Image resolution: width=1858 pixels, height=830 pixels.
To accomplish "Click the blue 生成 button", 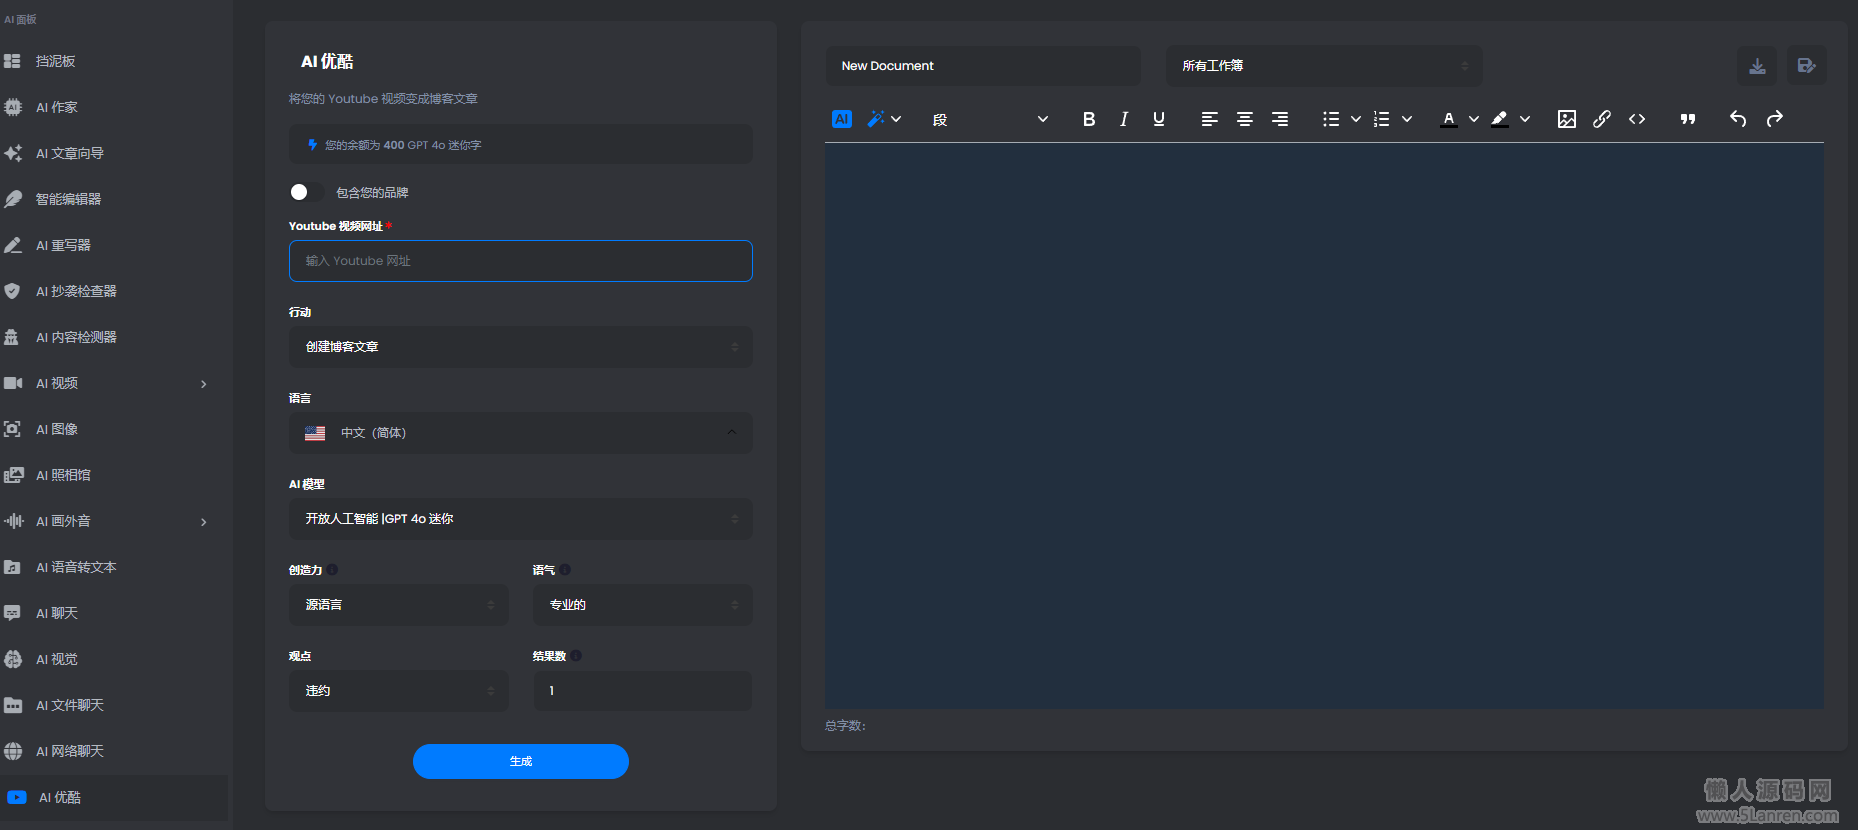I will (x=520, y=761).
